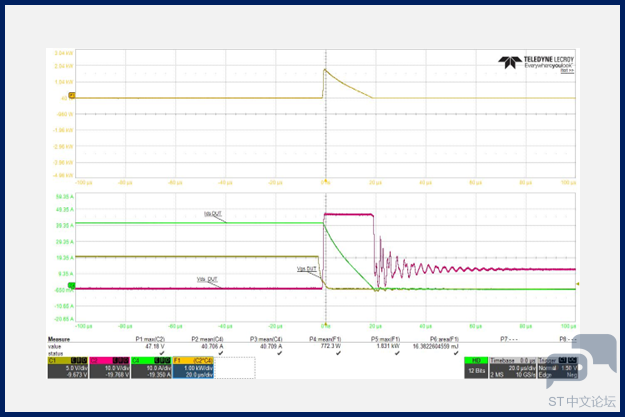The image size is (625, 417).
Task: Click the 16.38 mJ area measurement value
Action: [x=436, y=346]
